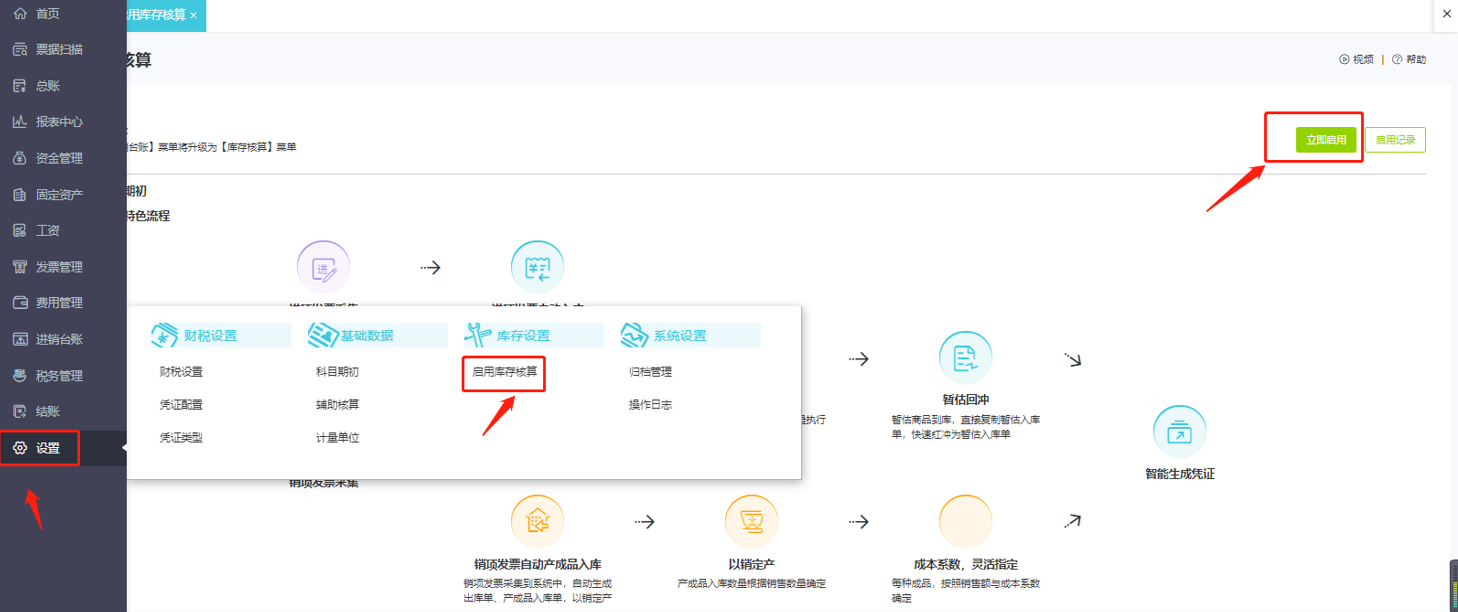Click the 暂估回冲 heading text
Viewport: 1458px width, 612px height.
pos(965,400)
